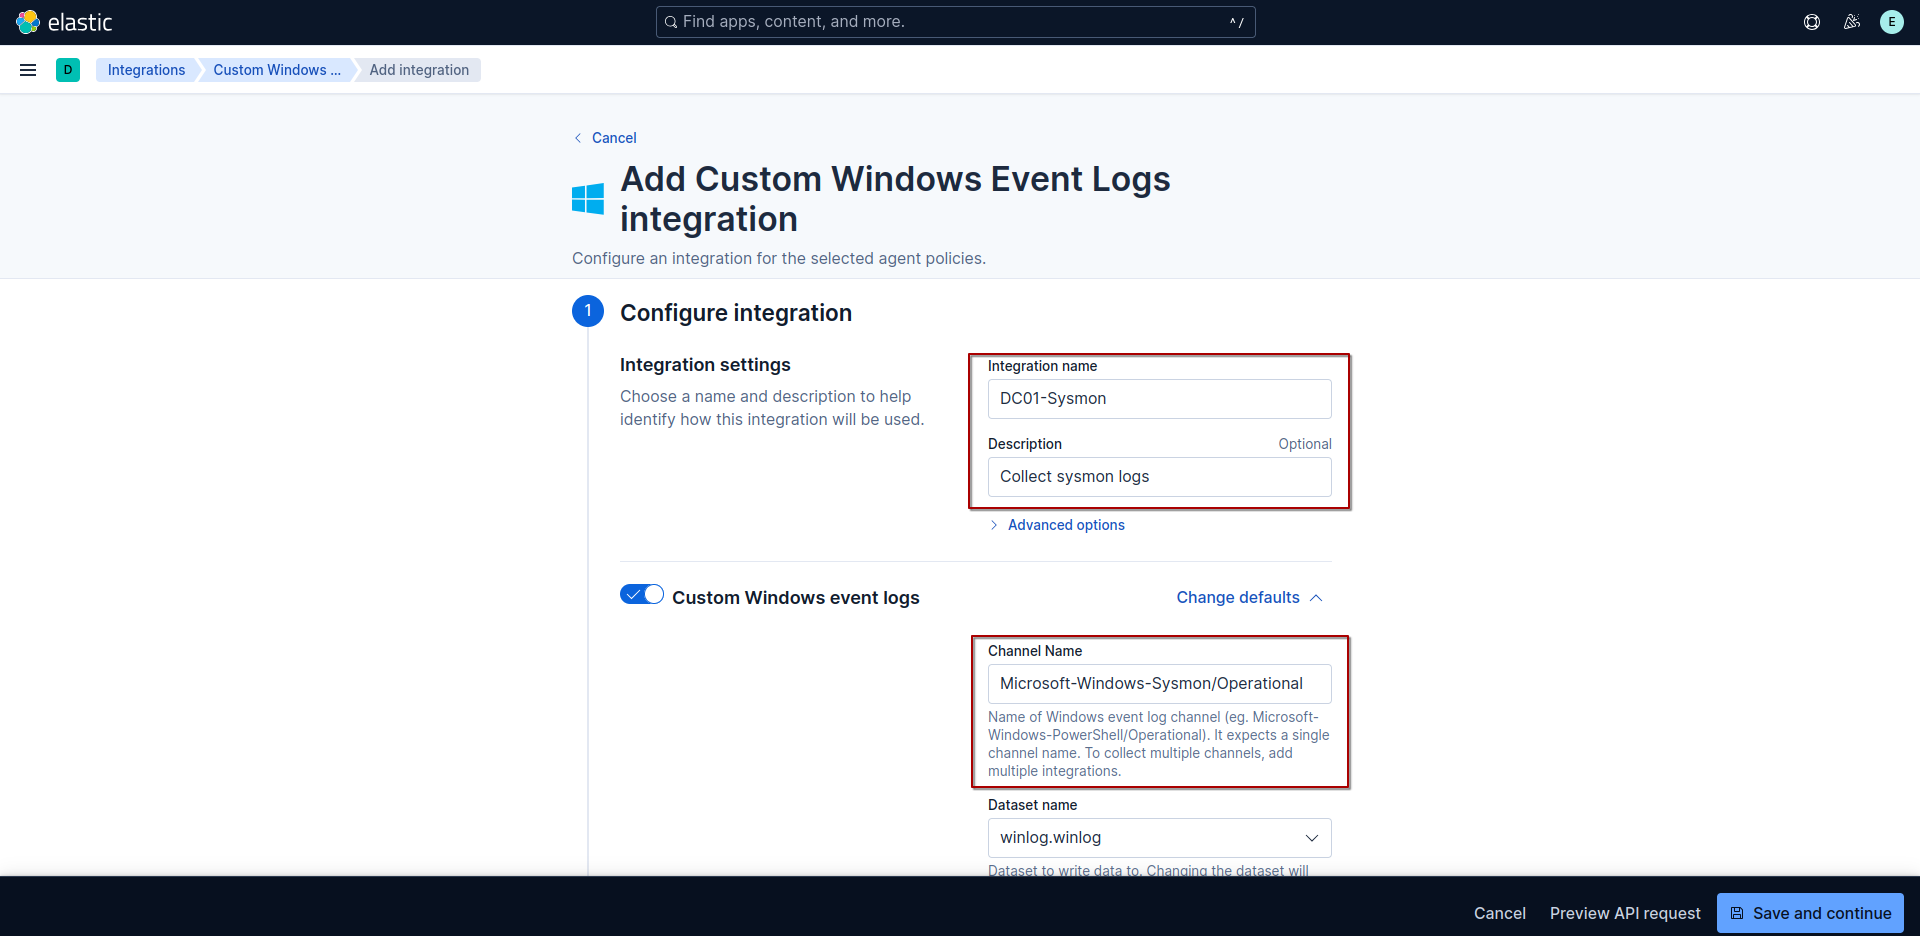
Task: Focus the Channel Name field
Action: [1160, 684]
